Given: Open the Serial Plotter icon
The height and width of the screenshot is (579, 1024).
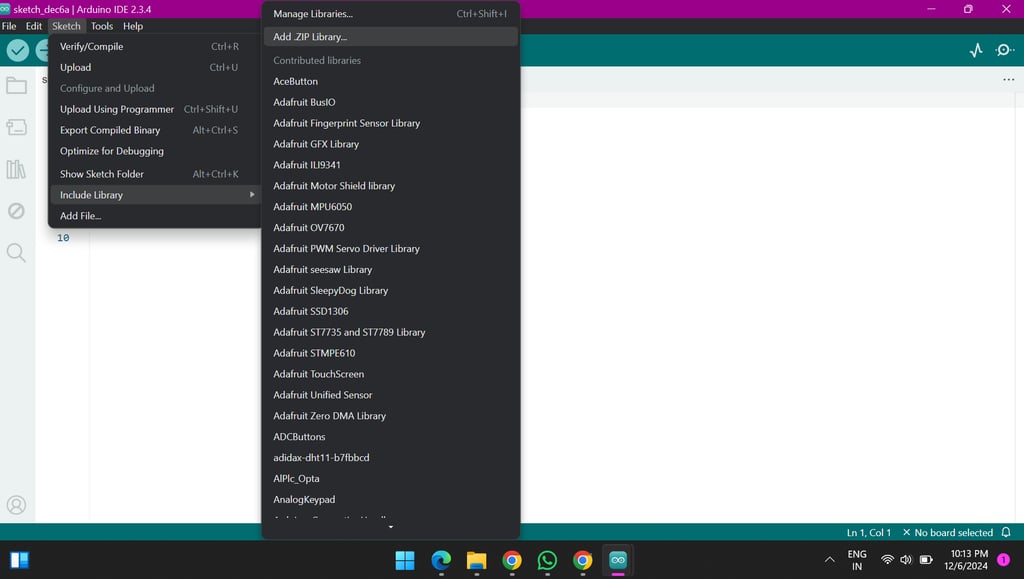Looking at the screenshot, I should coord(976,50).
